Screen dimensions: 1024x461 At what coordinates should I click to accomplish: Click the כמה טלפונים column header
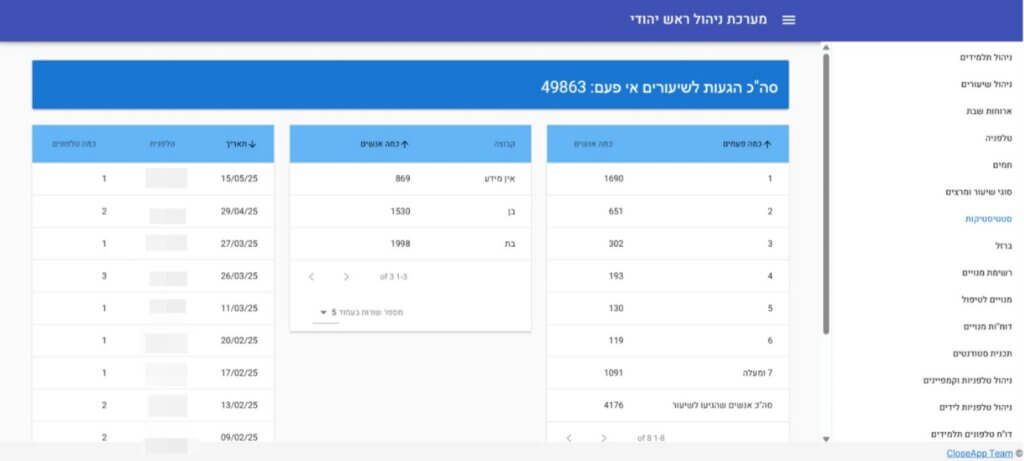[x=74, y=144]
